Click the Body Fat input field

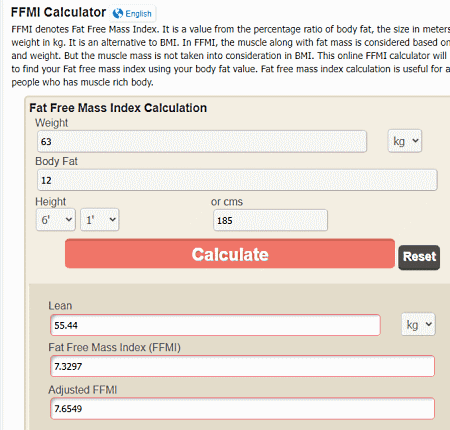tap(237, 180)
